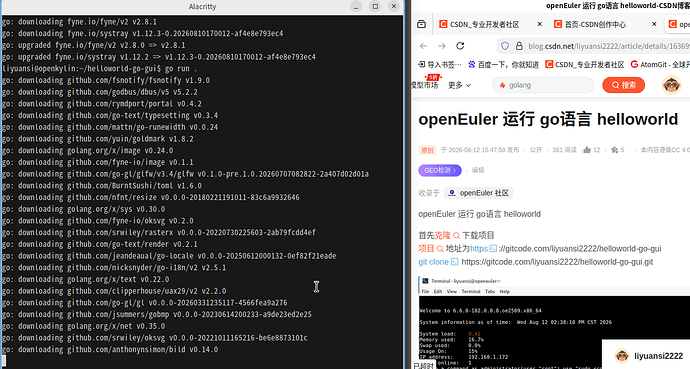Image resolution: width=690 pixels, height=369 pixels.
Task: Click the liyuansi2222 author name at the bottom
Action: click(658, 356)
